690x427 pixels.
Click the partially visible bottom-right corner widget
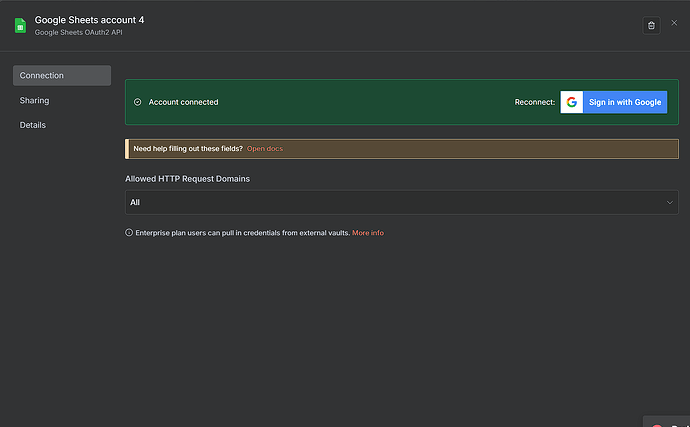pyautogui.click(x=666, y=421)
